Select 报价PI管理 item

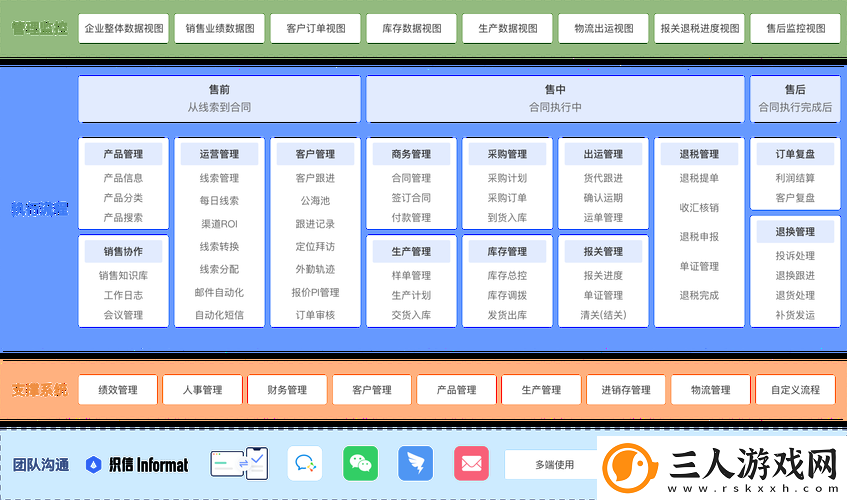315,292
